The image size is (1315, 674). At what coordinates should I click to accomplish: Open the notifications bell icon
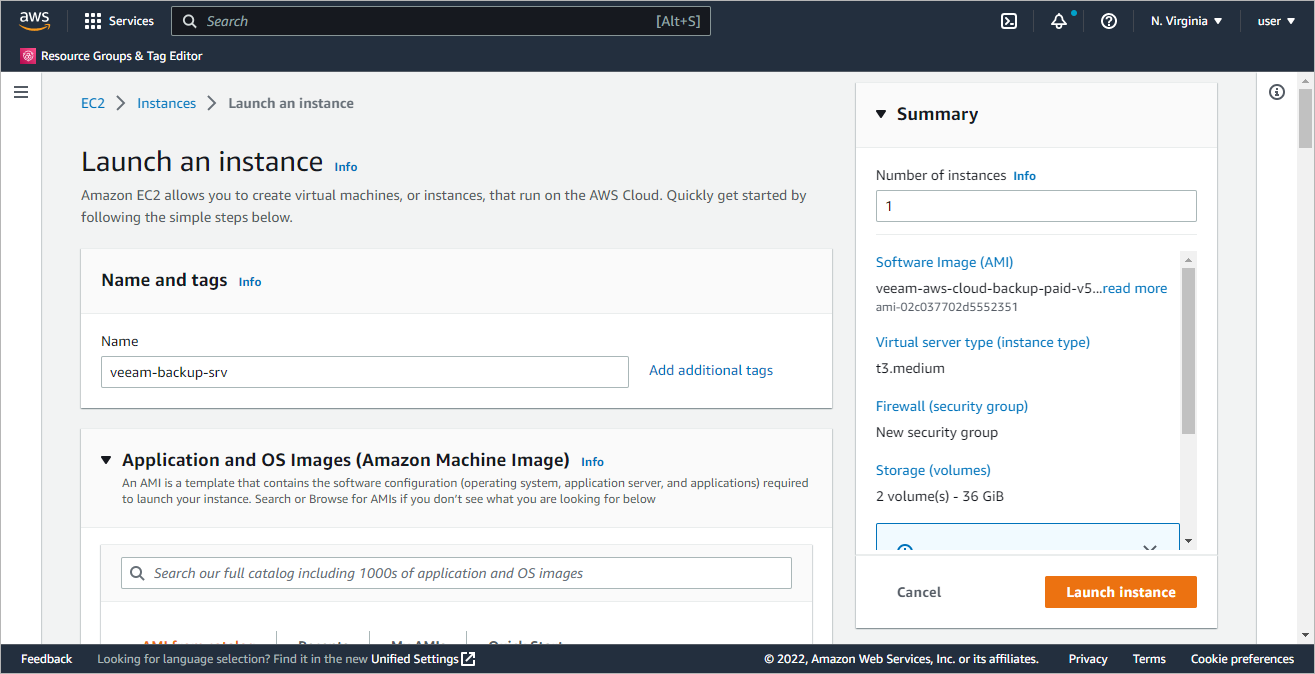pyautogui.click(x=1059, y=20)
